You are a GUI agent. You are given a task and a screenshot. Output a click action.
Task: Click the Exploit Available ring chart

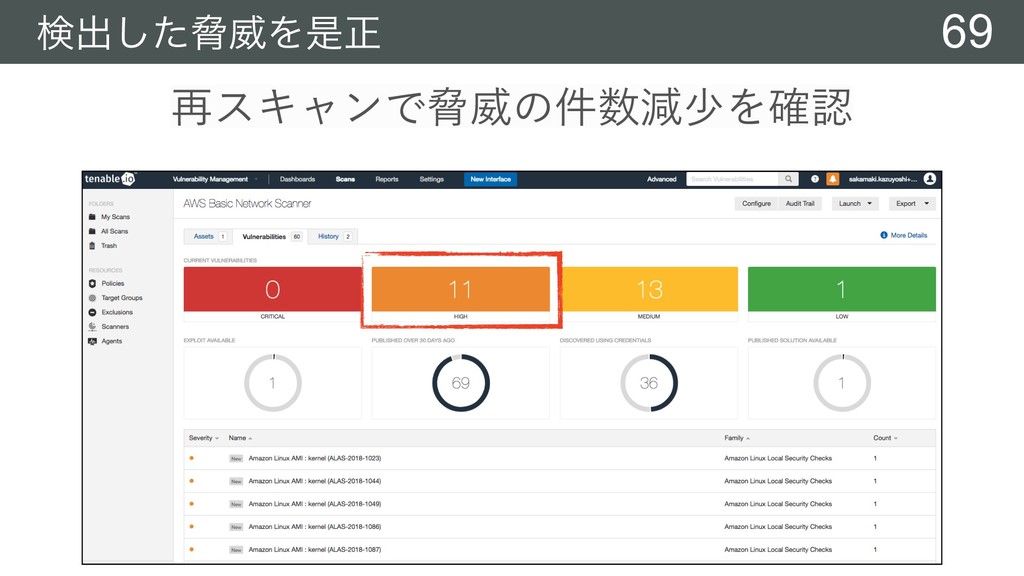[272, 383]
